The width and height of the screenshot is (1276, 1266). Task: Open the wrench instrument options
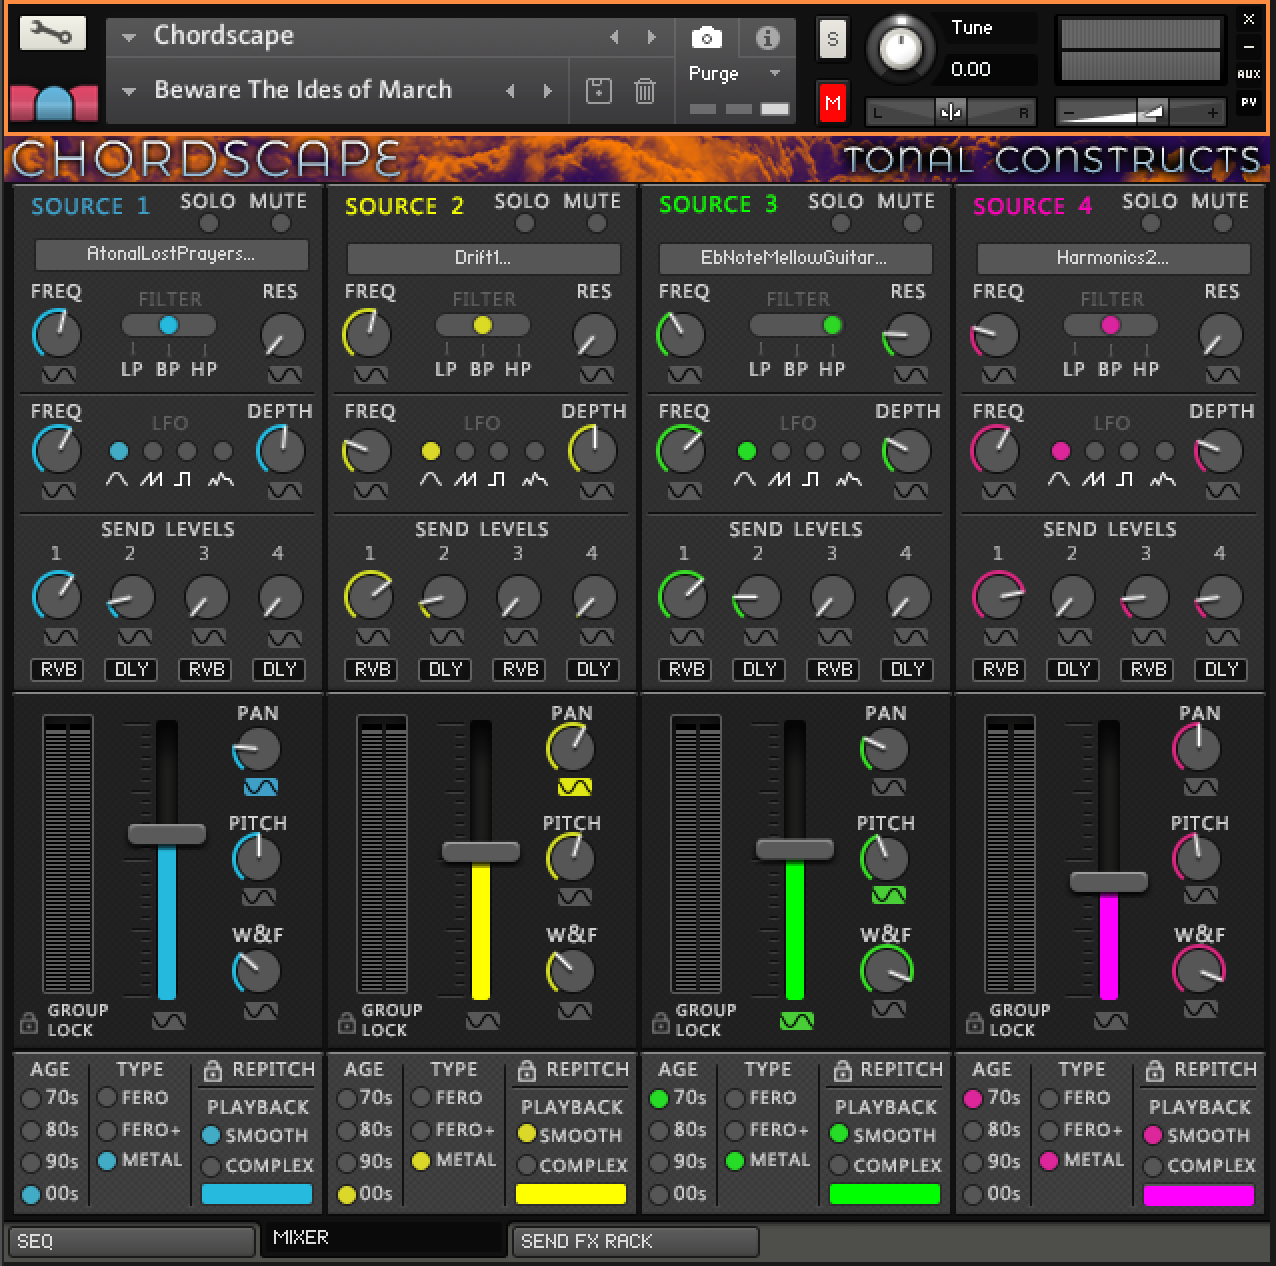tap(52, 34)
